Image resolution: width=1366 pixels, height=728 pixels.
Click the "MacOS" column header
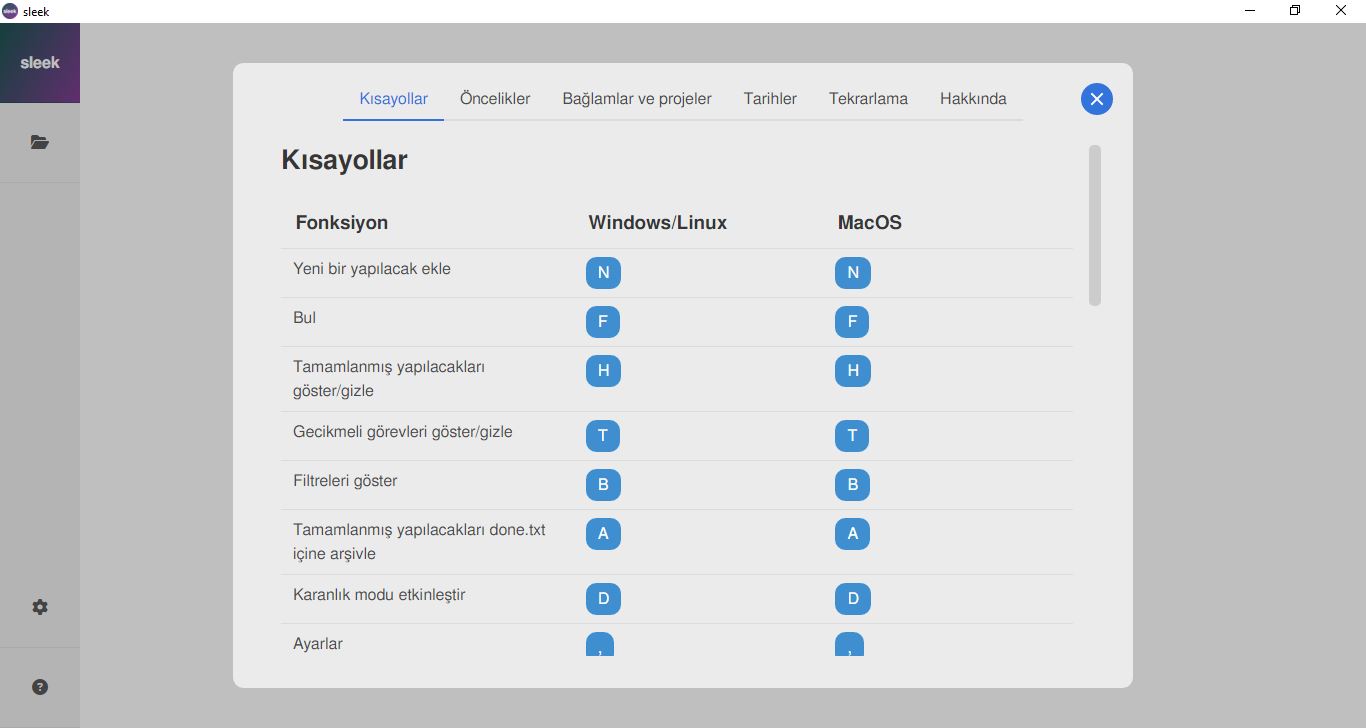870,223
